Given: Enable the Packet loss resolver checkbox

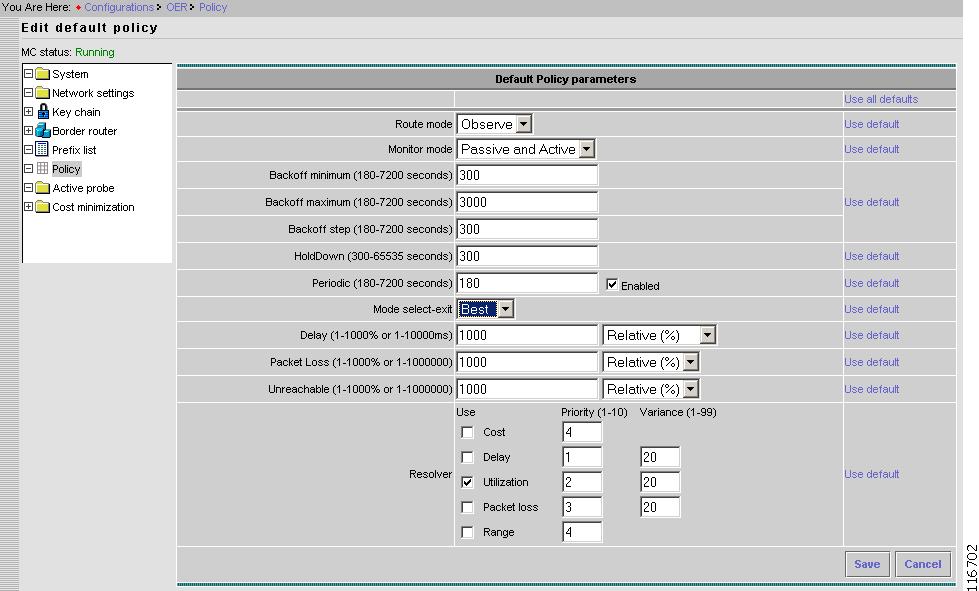Looking at the screenshot, I should click(x=467, y=507).
